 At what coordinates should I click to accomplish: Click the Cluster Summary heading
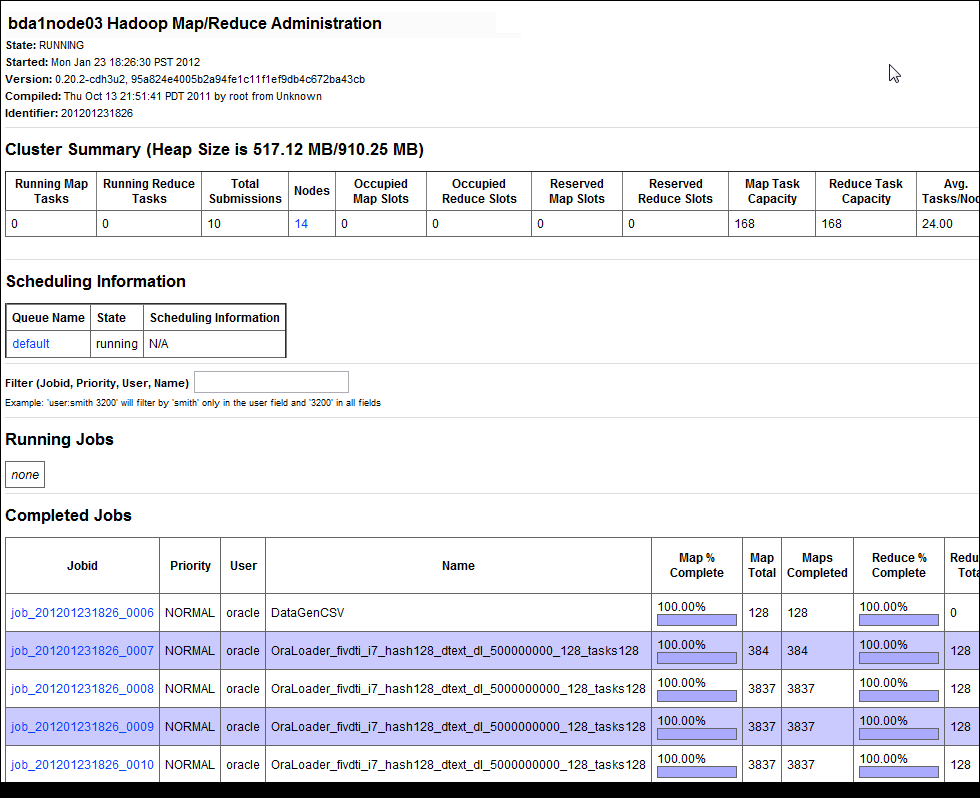click(214, 149)
